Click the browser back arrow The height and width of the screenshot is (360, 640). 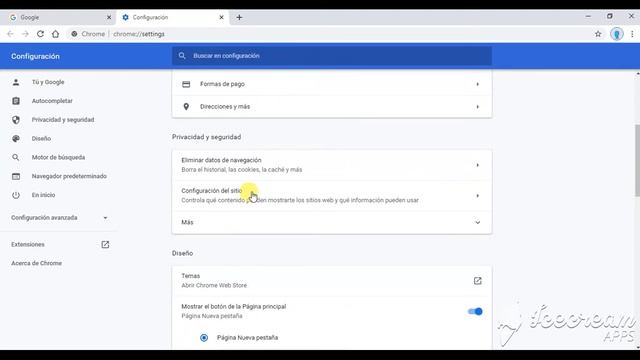[10, 34]
